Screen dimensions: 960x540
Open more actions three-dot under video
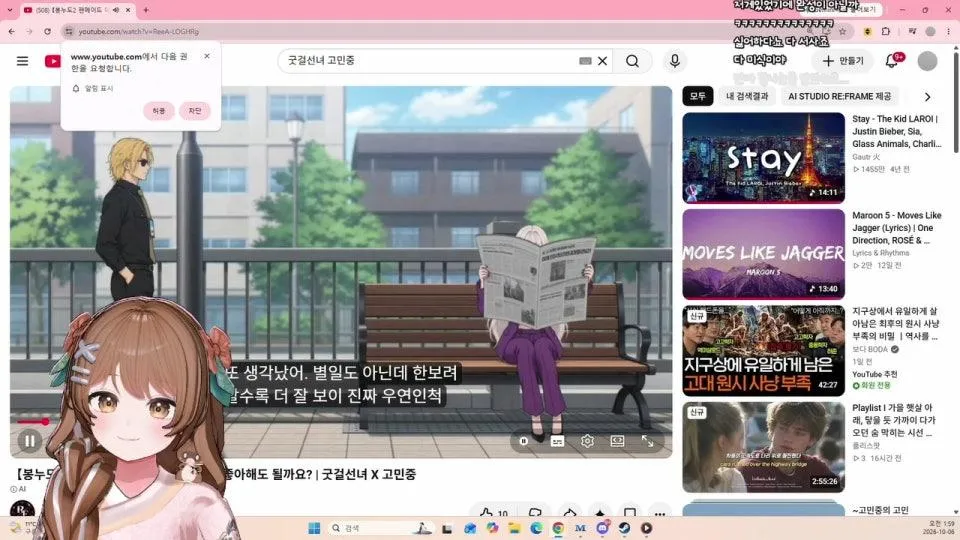pyautogui.click(x=659, y=513)
